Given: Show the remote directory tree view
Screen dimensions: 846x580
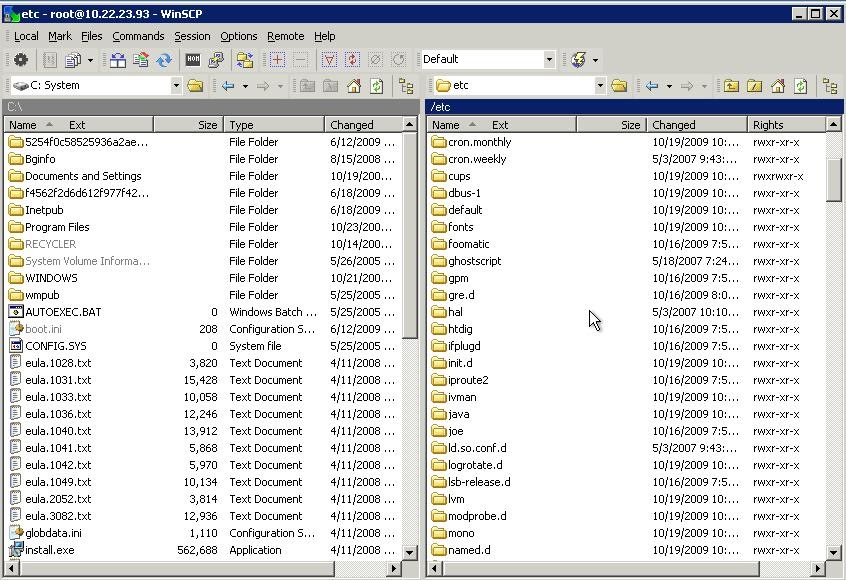Looking at the screenshot, I should pos(831,86).
